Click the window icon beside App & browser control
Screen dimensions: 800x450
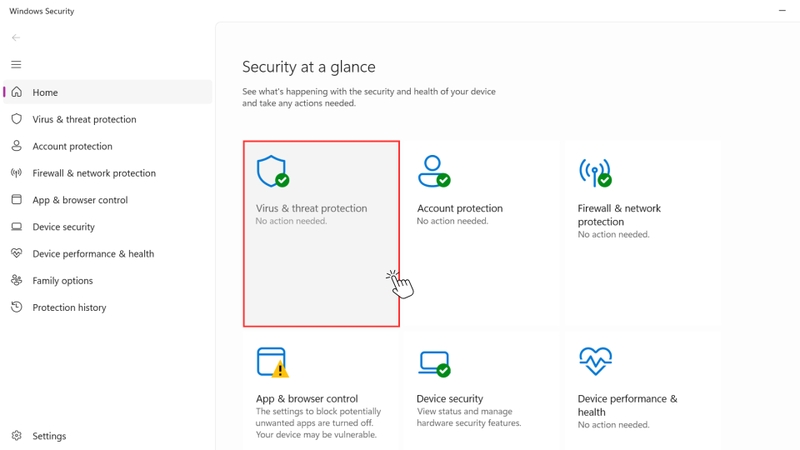[17, 199]
